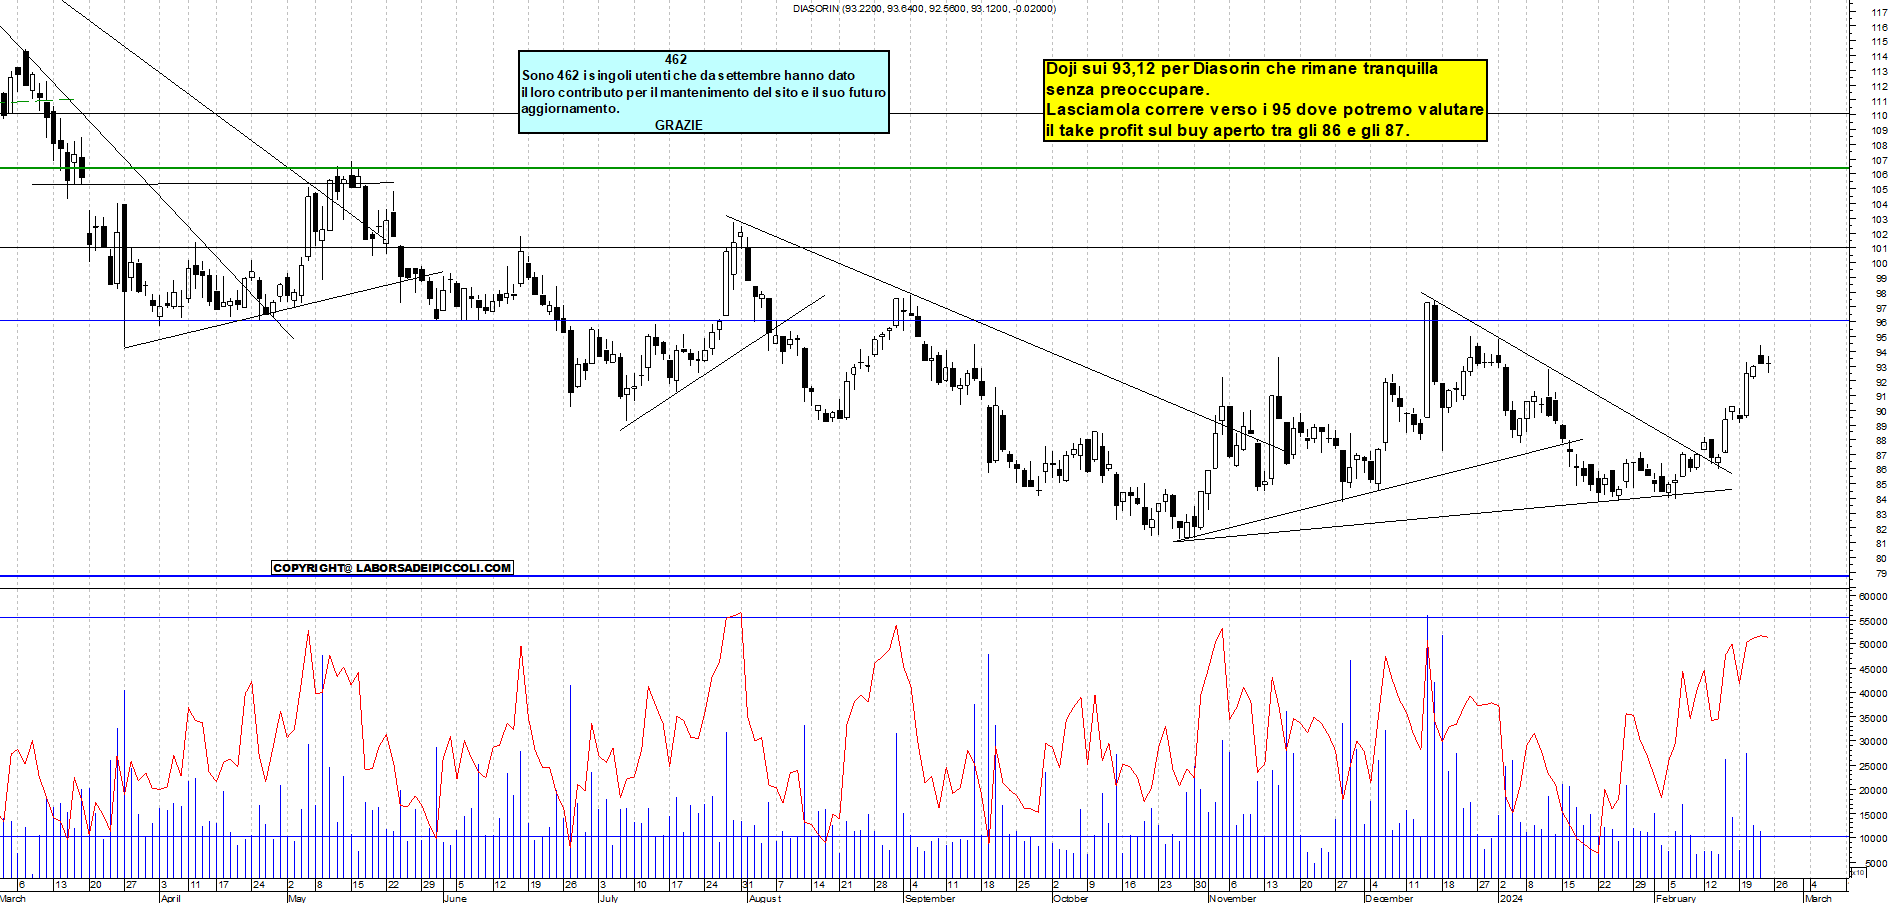
Task: Click the 2024 year label on time axis
Action: 1510,898
